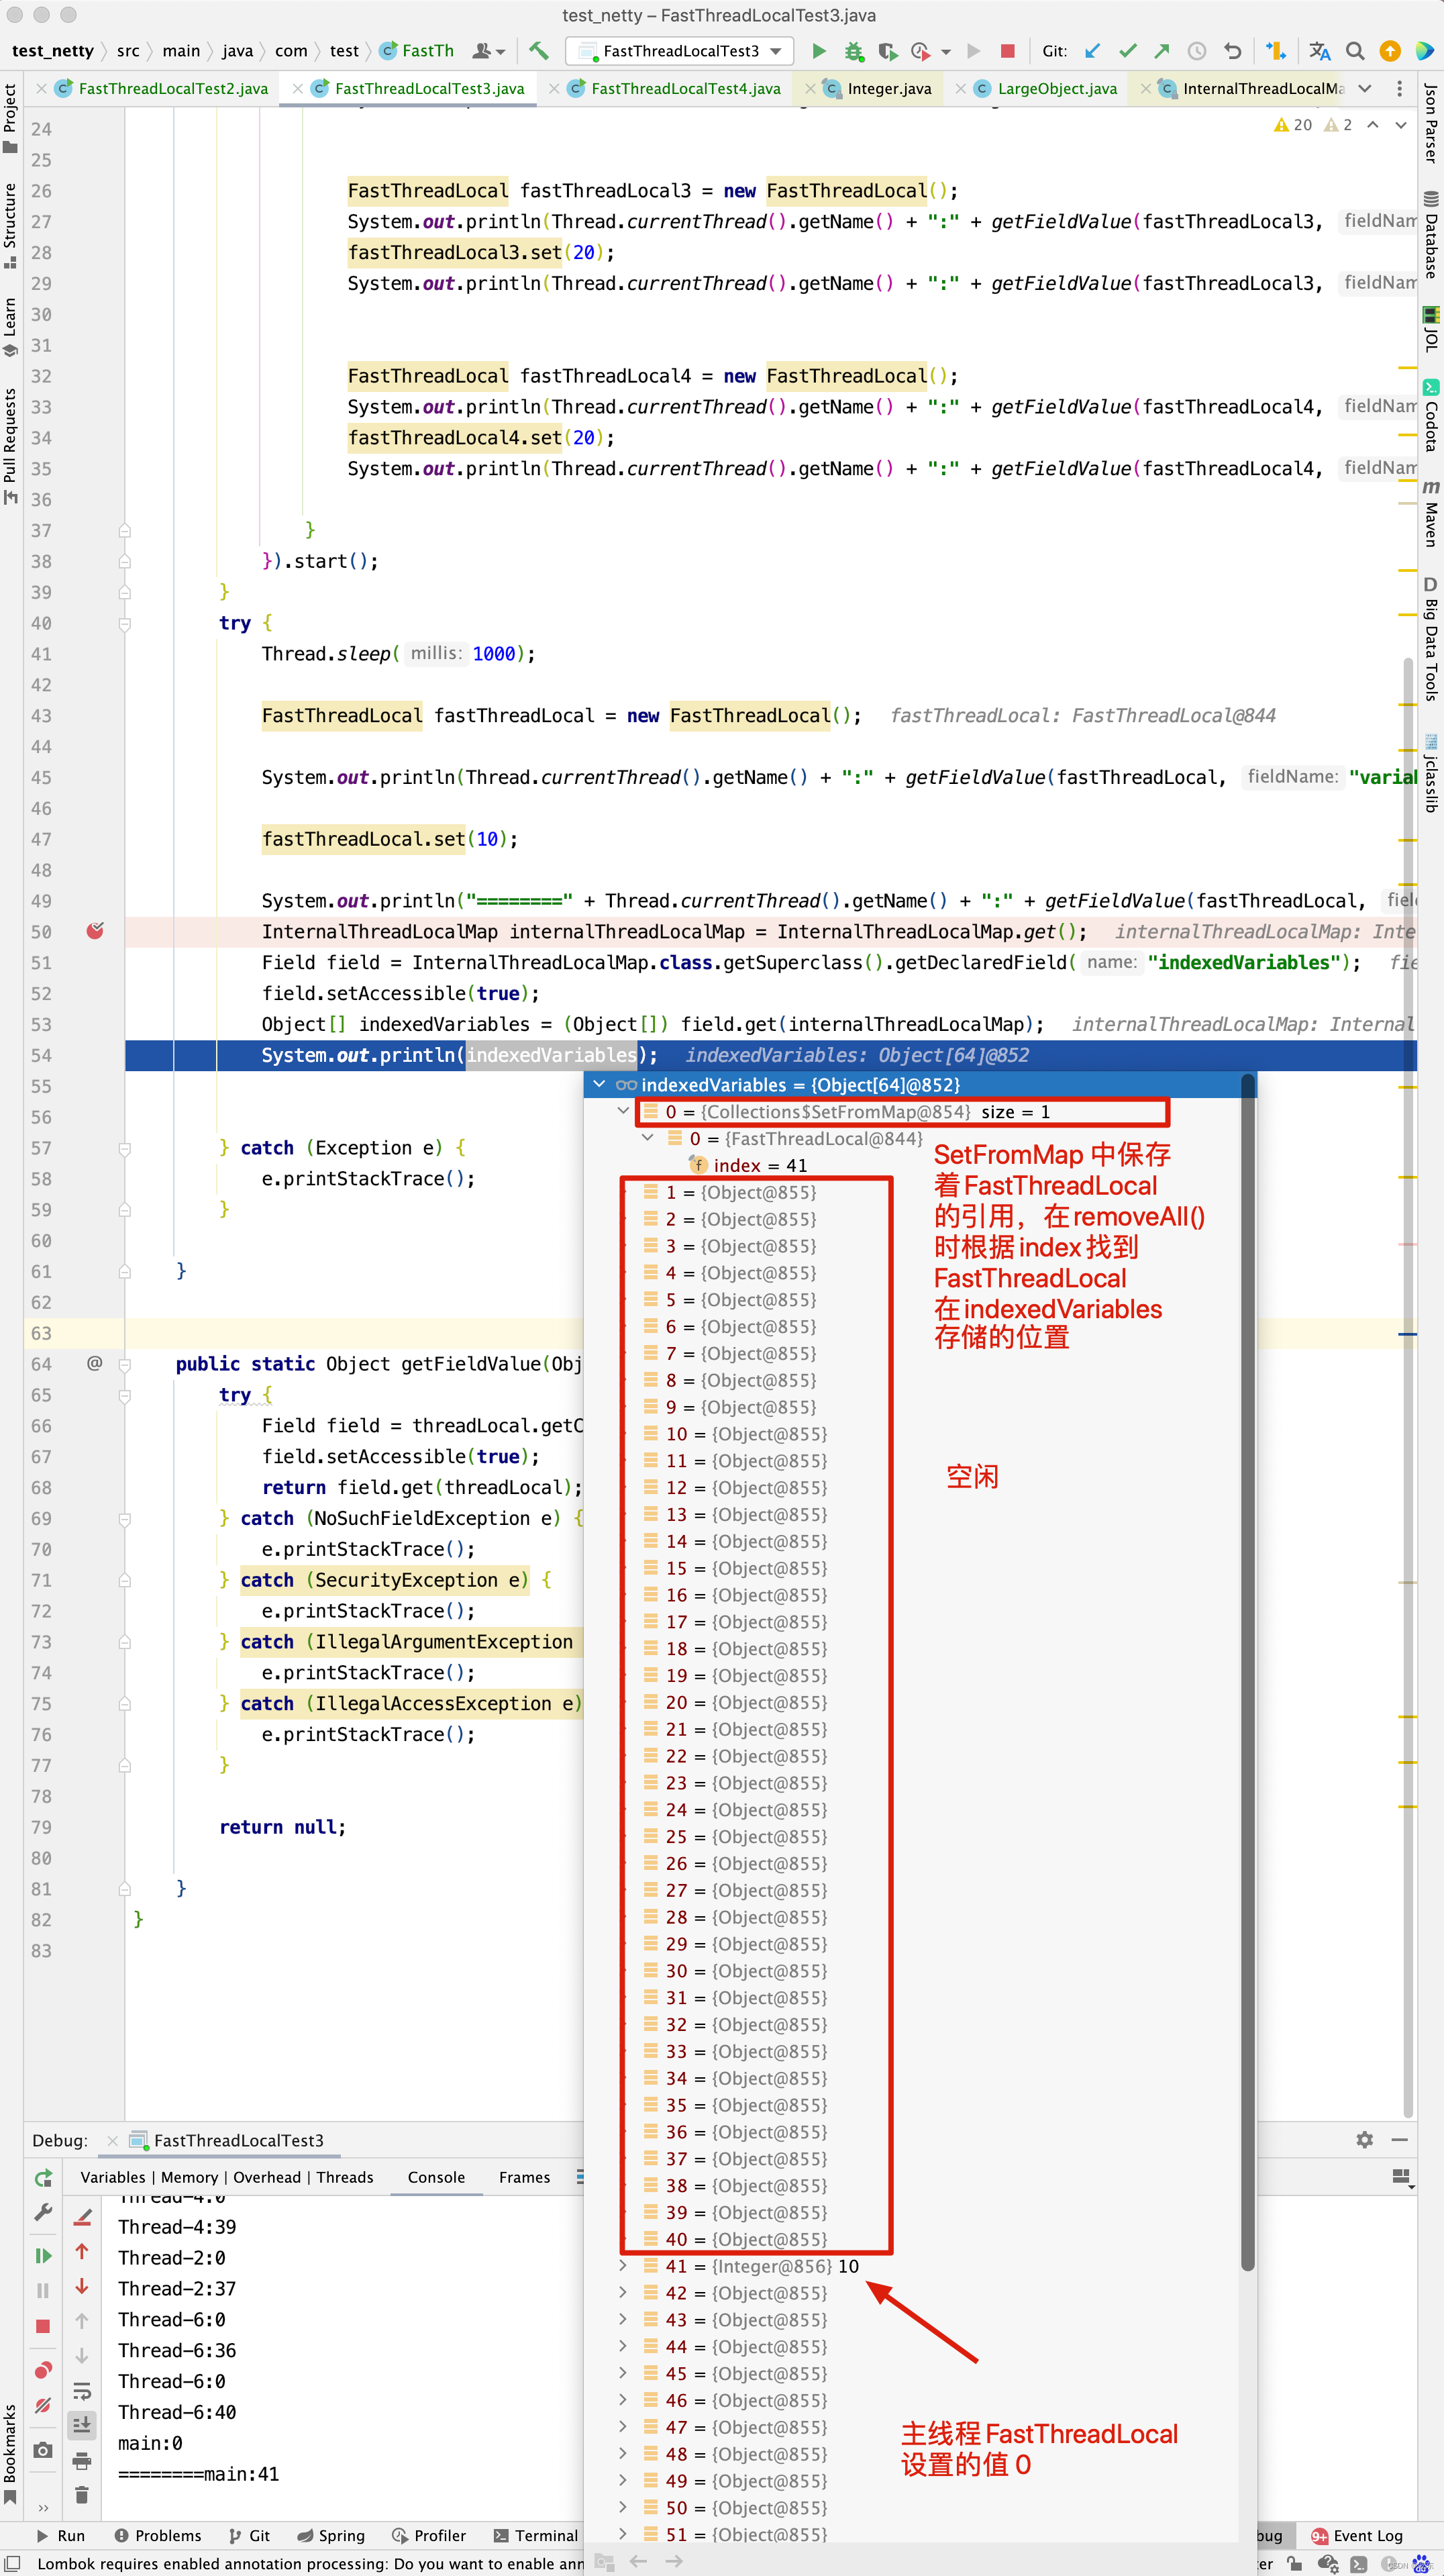Collapse the indexedVariables tree root node
The width and height of the screenshot is (1444, 2576).
coord(599,1084)
